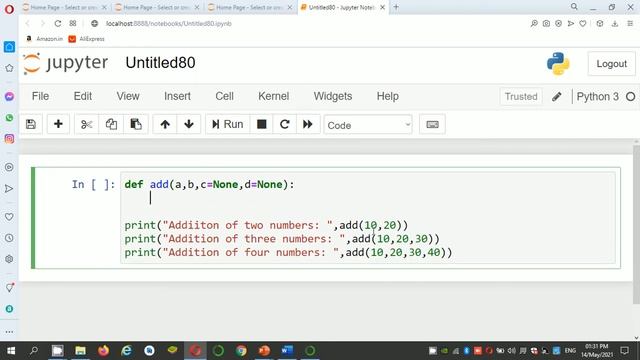Open Instagram in Opera sidebar
This screenshot has width=640, height=360.
point(9,139)
